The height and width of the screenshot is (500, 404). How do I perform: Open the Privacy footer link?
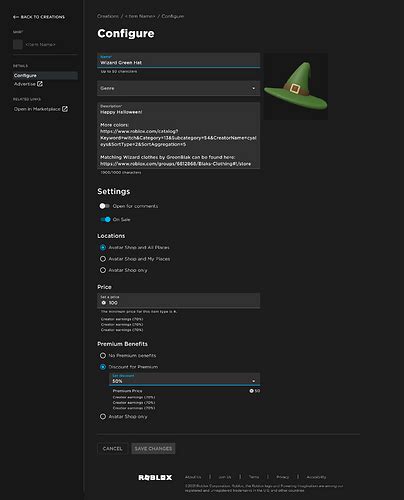283,477
